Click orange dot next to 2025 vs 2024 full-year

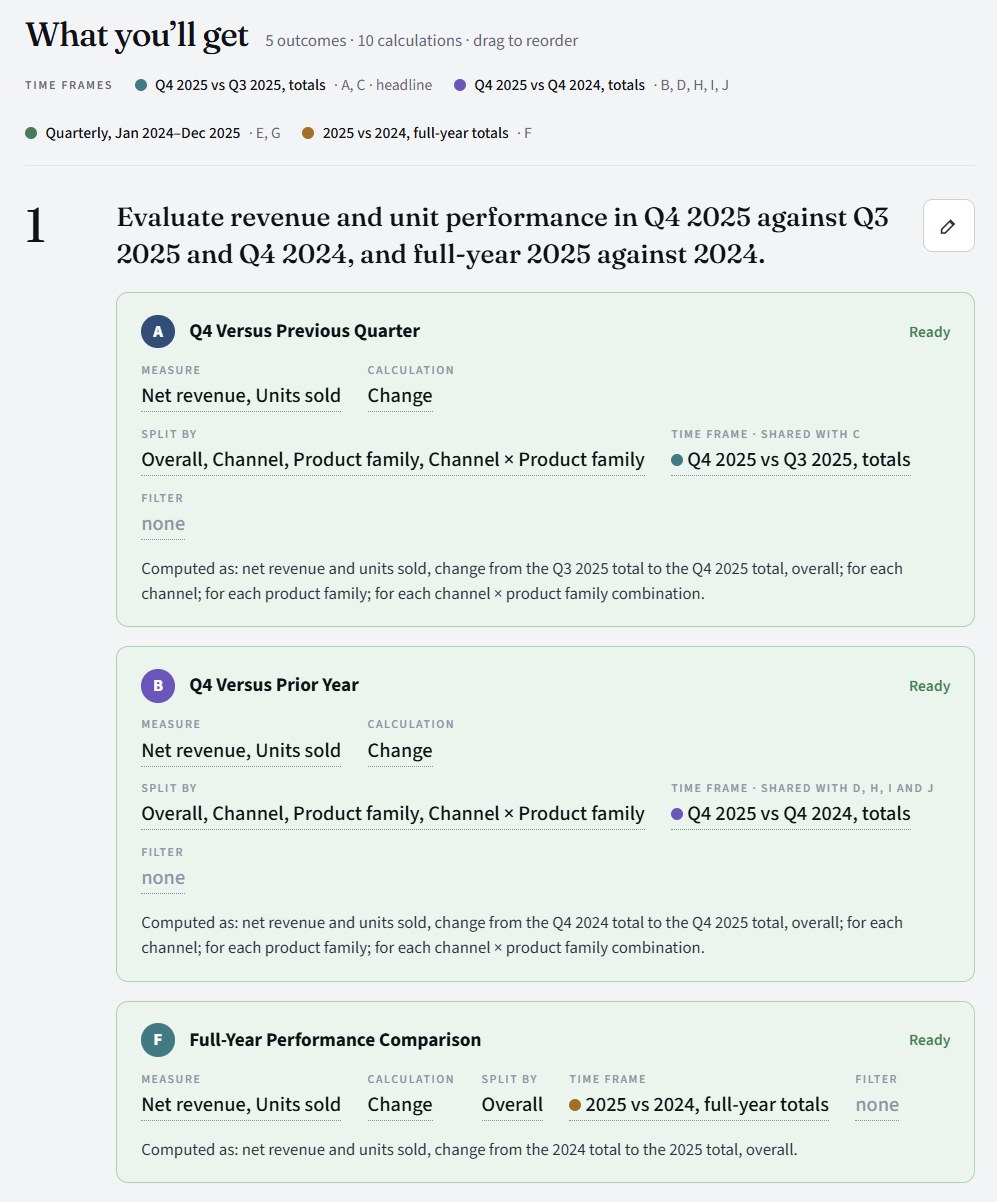pyautogui.click(x=309, y=133)
